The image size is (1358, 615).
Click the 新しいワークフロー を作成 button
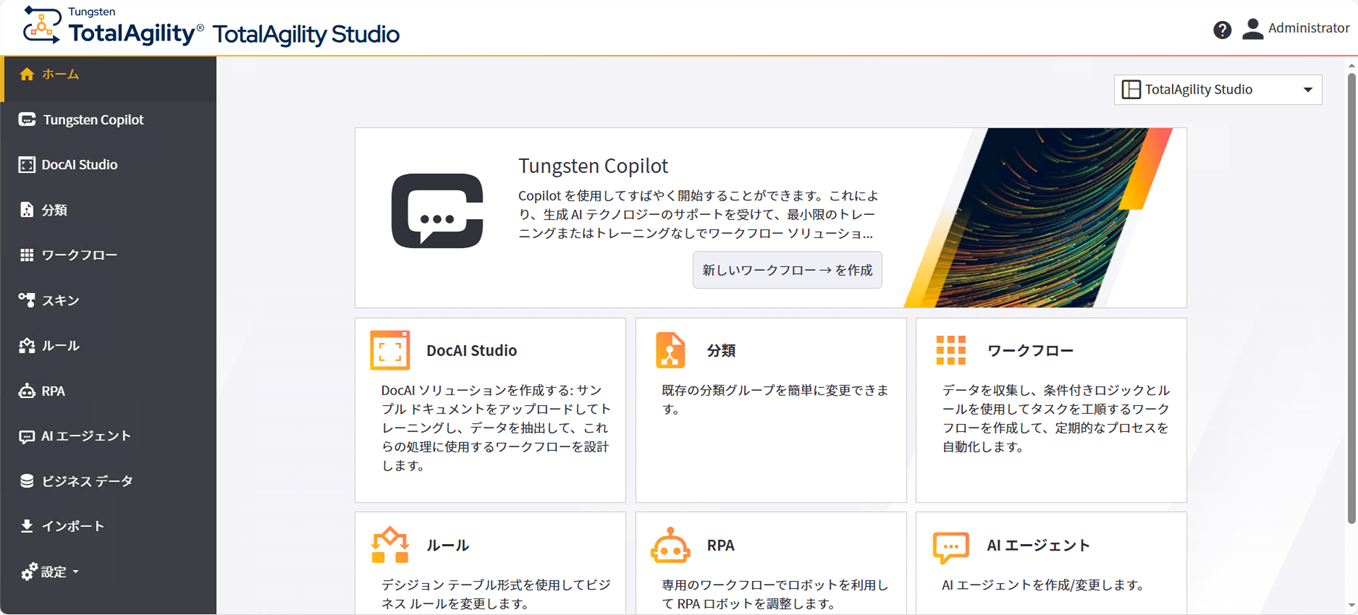click(787, 269)
